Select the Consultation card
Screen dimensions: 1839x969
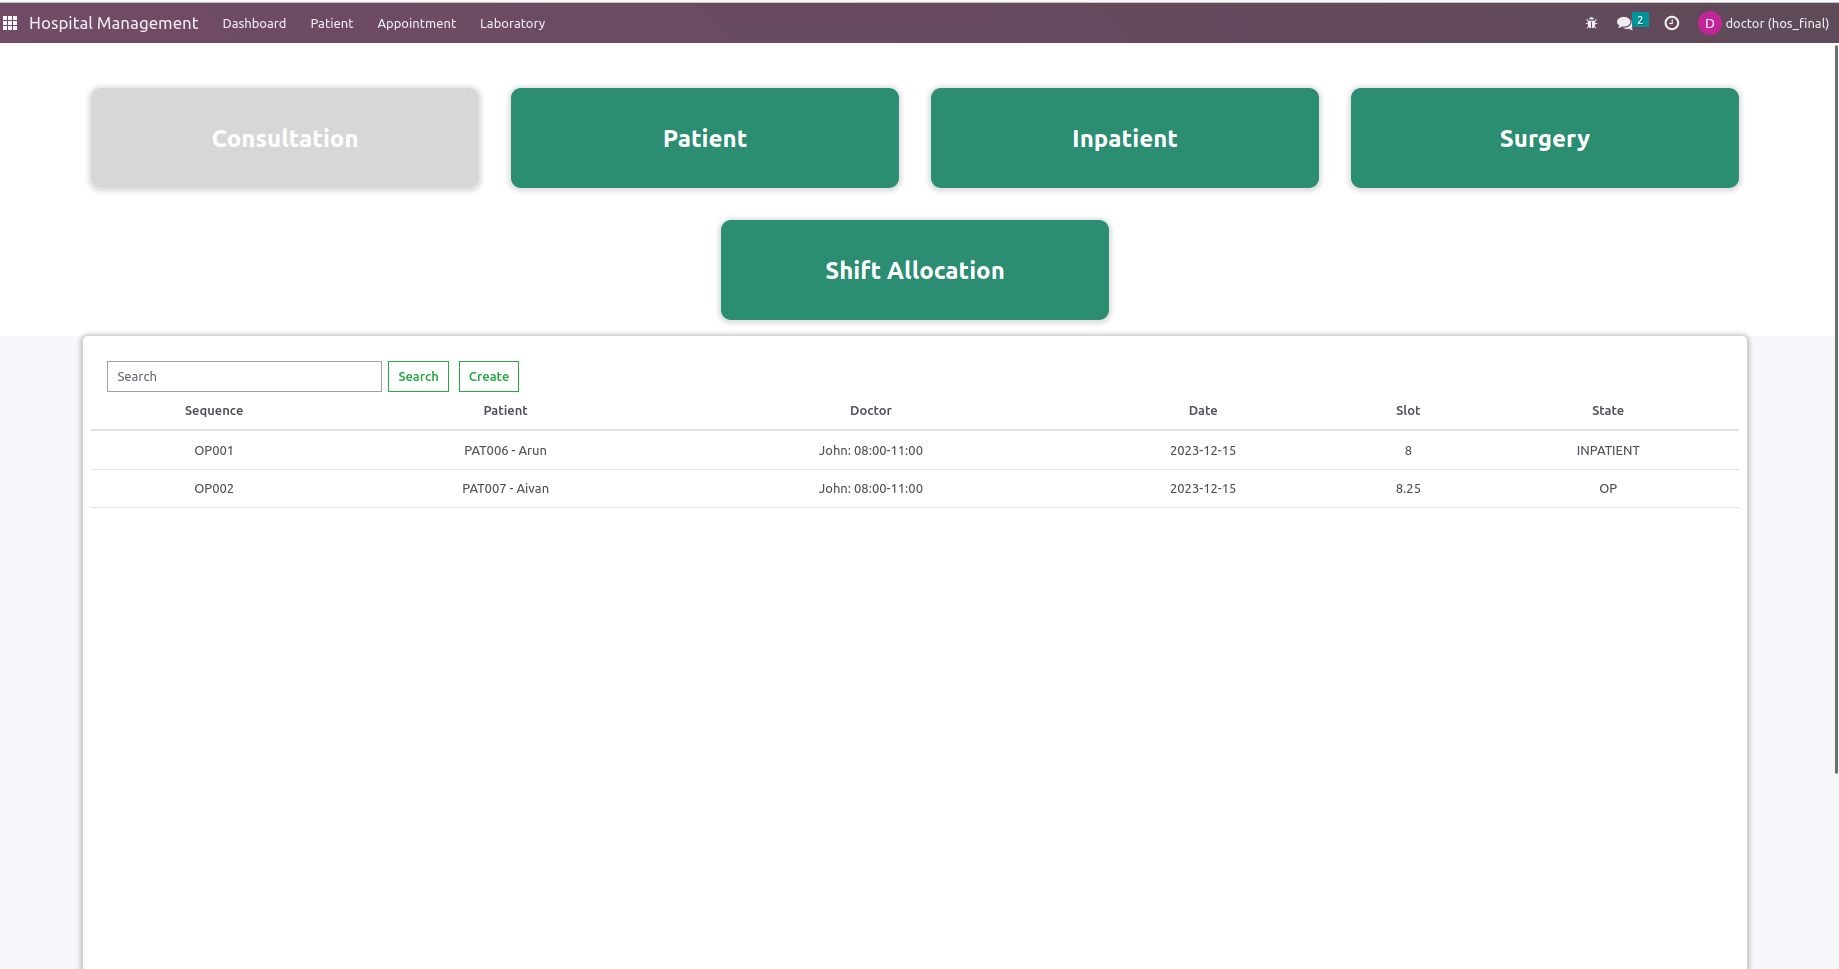click(x=285, y=138)
